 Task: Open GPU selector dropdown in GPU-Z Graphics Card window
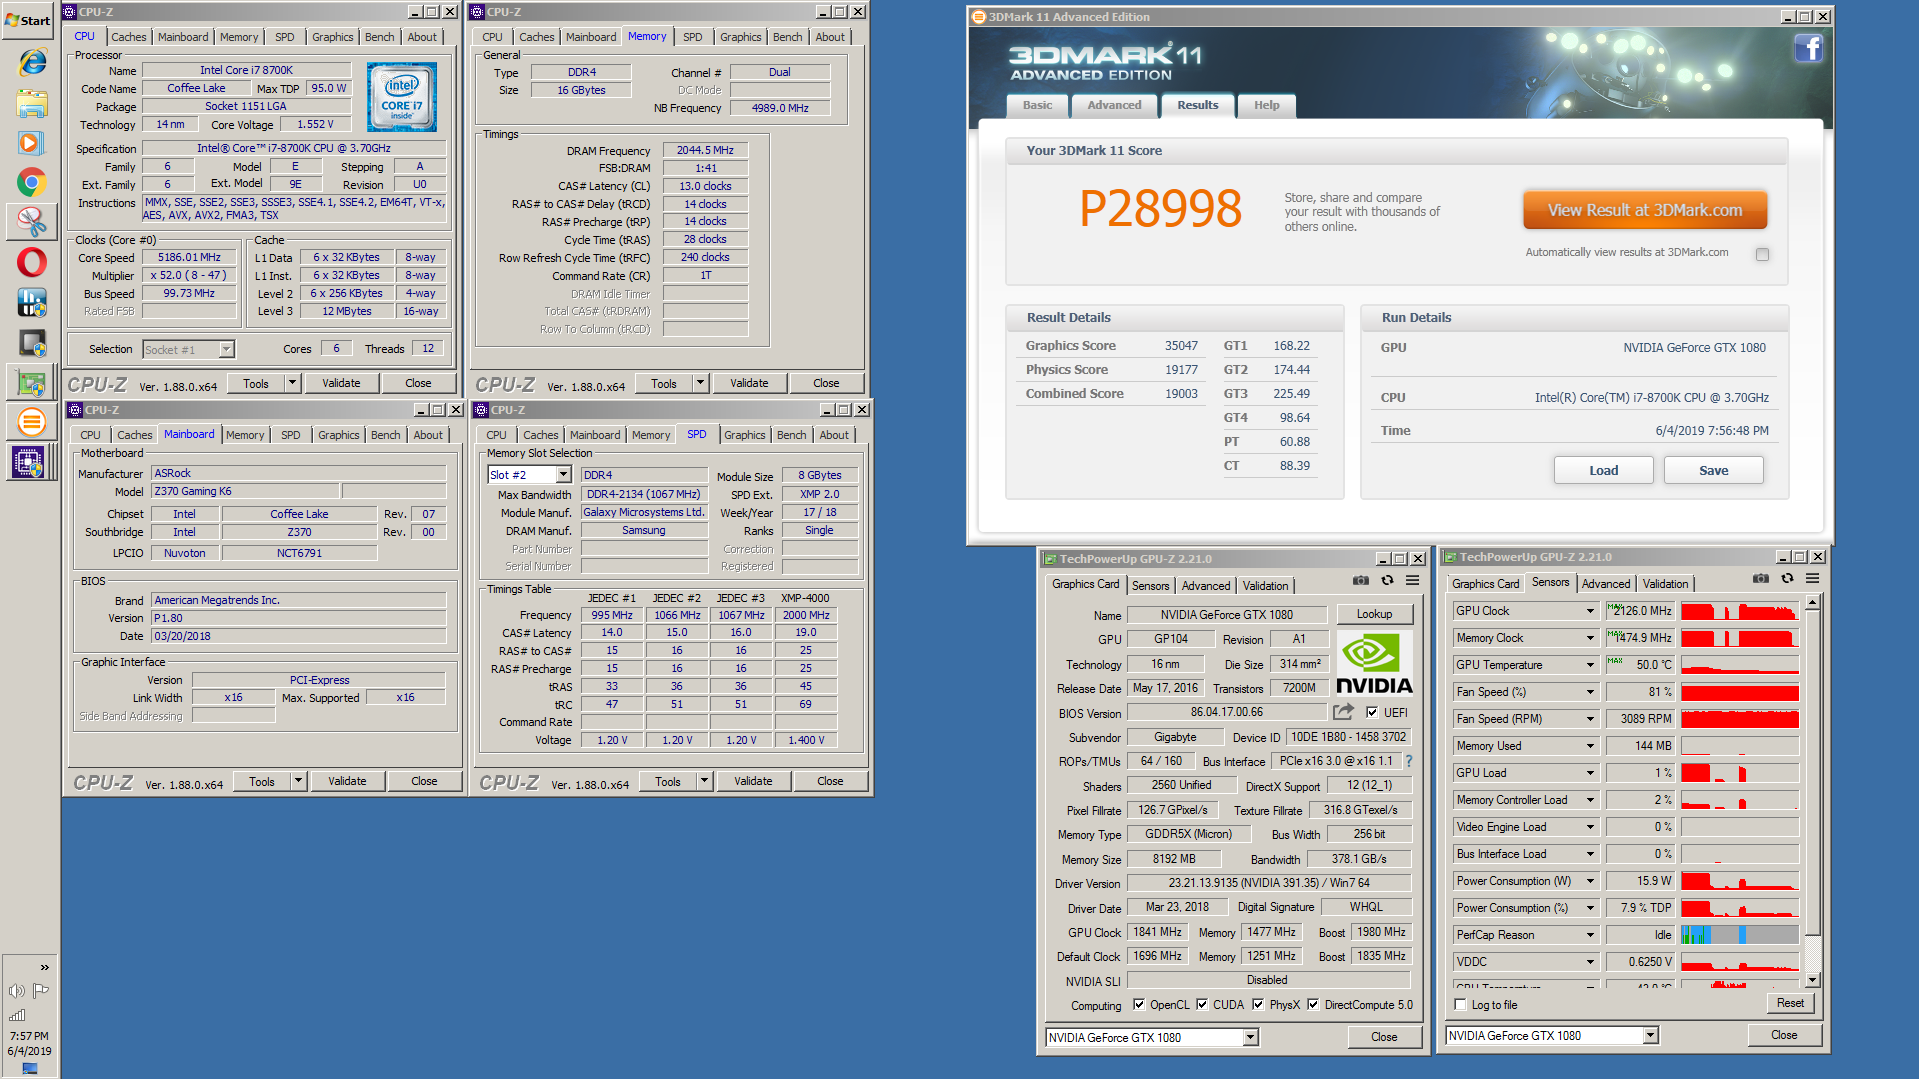(x=1251, y=1038)
